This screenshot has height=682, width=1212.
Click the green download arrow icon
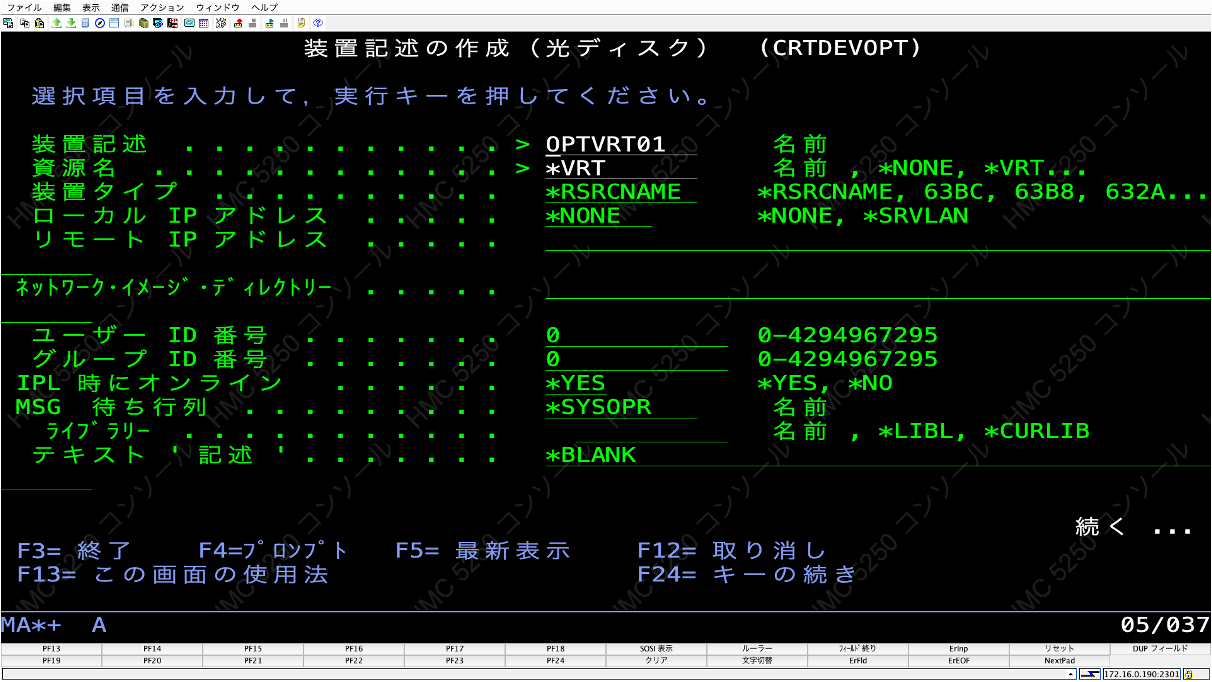pos(71,22)
